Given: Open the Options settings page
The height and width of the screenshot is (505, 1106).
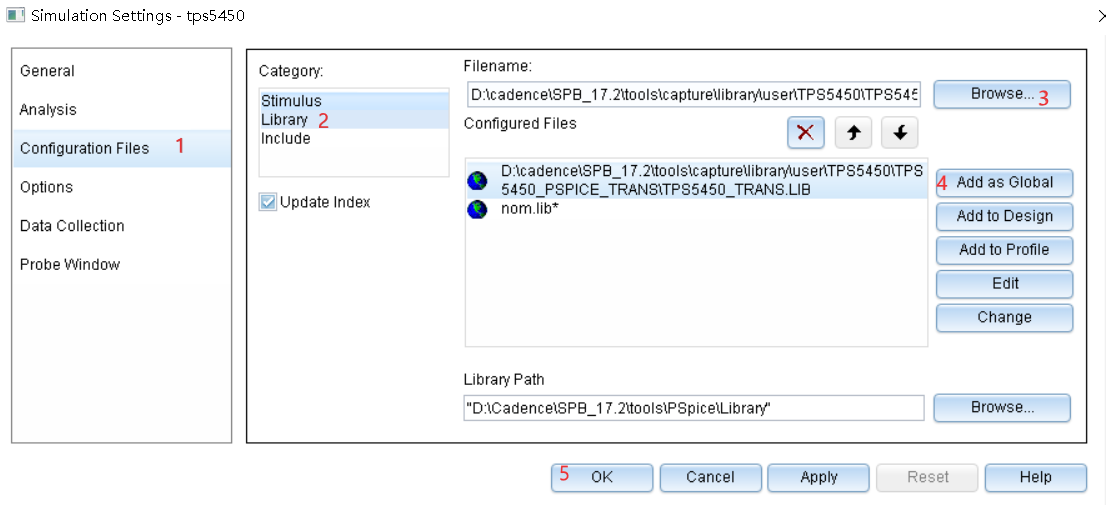Looking at the screenshot, I should [121, 187].
